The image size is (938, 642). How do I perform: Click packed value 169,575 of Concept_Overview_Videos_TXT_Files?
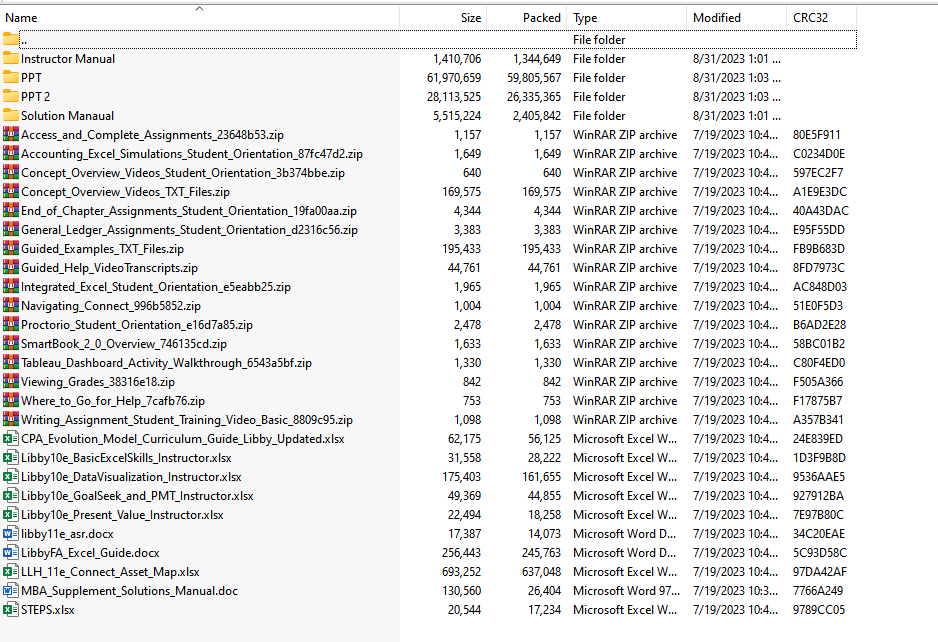[541, 191]
